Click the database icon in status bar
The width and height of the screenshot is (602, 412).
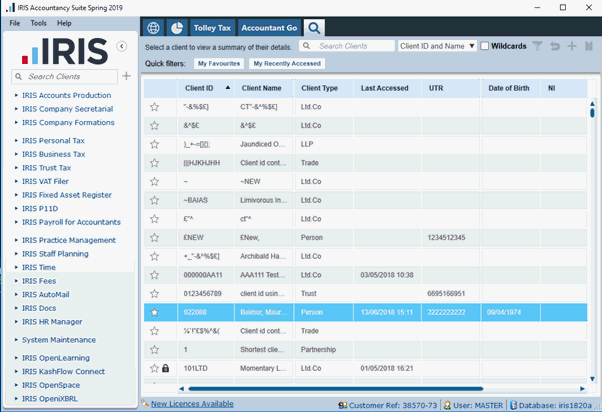[513, 405]
